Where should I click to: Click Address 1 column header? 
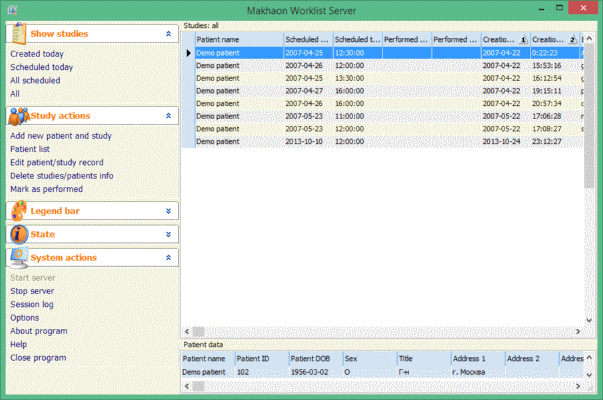[478, 358]
